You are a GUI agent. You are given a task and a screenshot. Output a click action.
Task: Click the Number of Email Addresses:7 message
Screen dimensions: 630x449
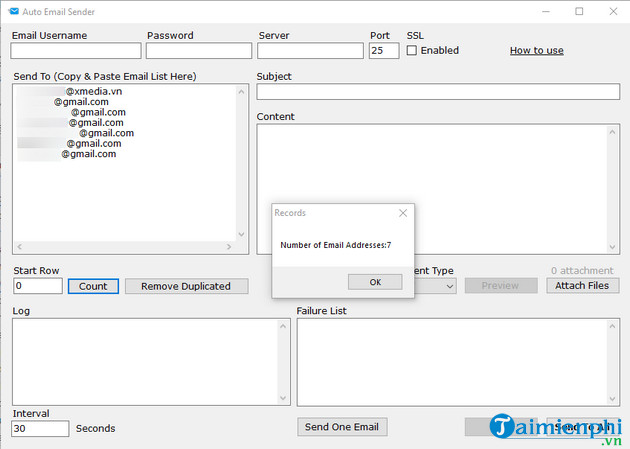pos(335,245)
